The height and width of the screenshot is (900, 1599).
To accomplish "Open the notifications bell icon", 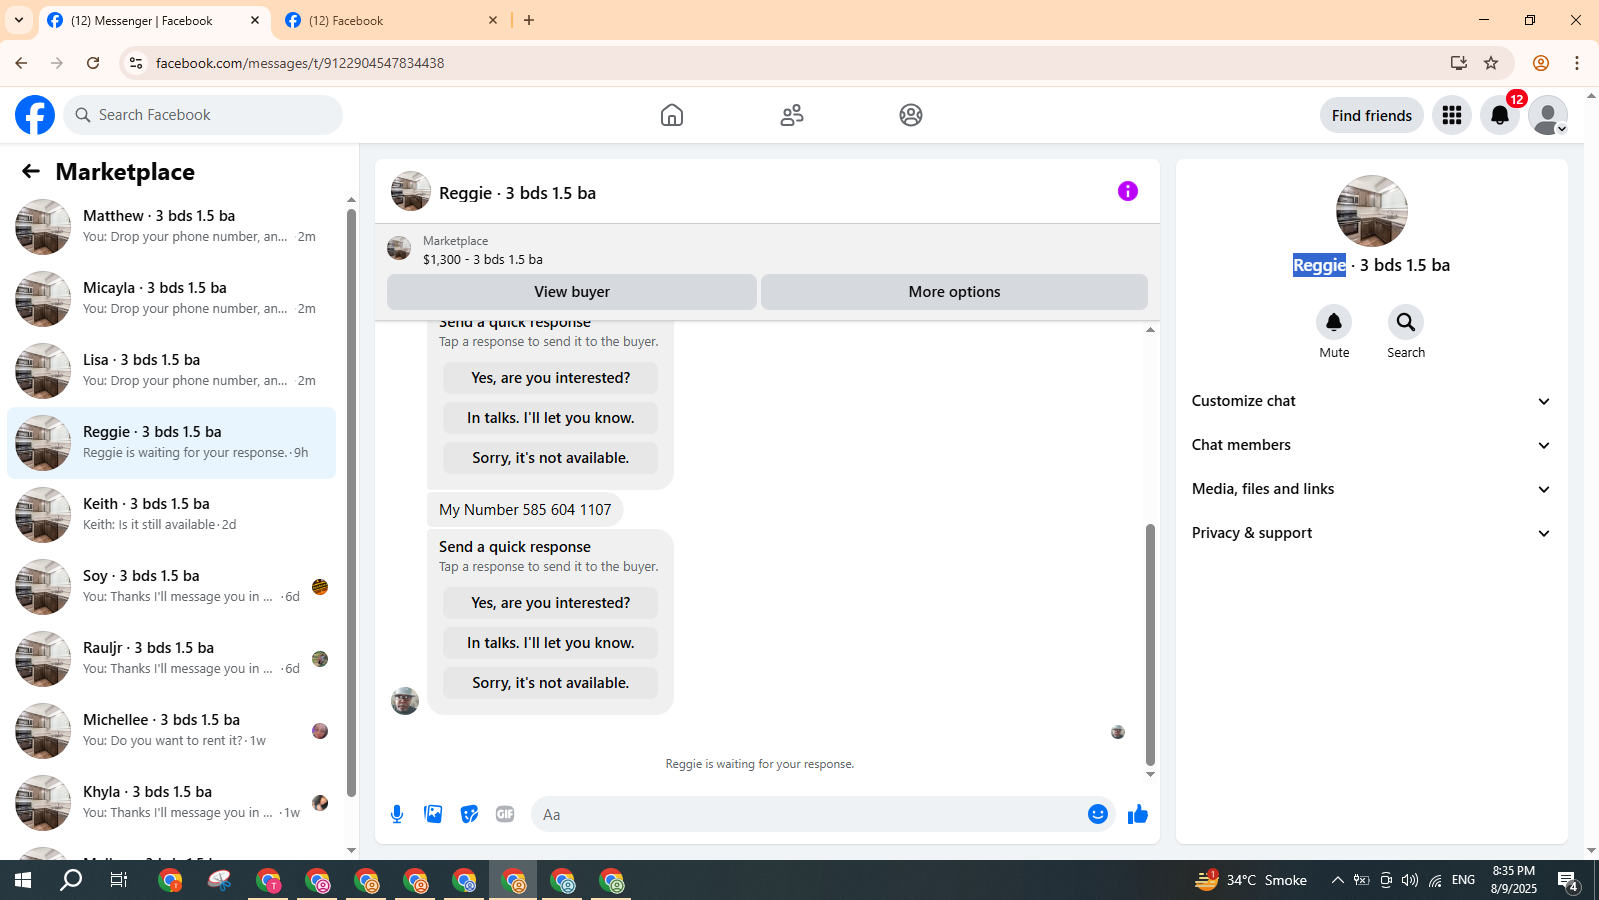I will click(1500, 115).
